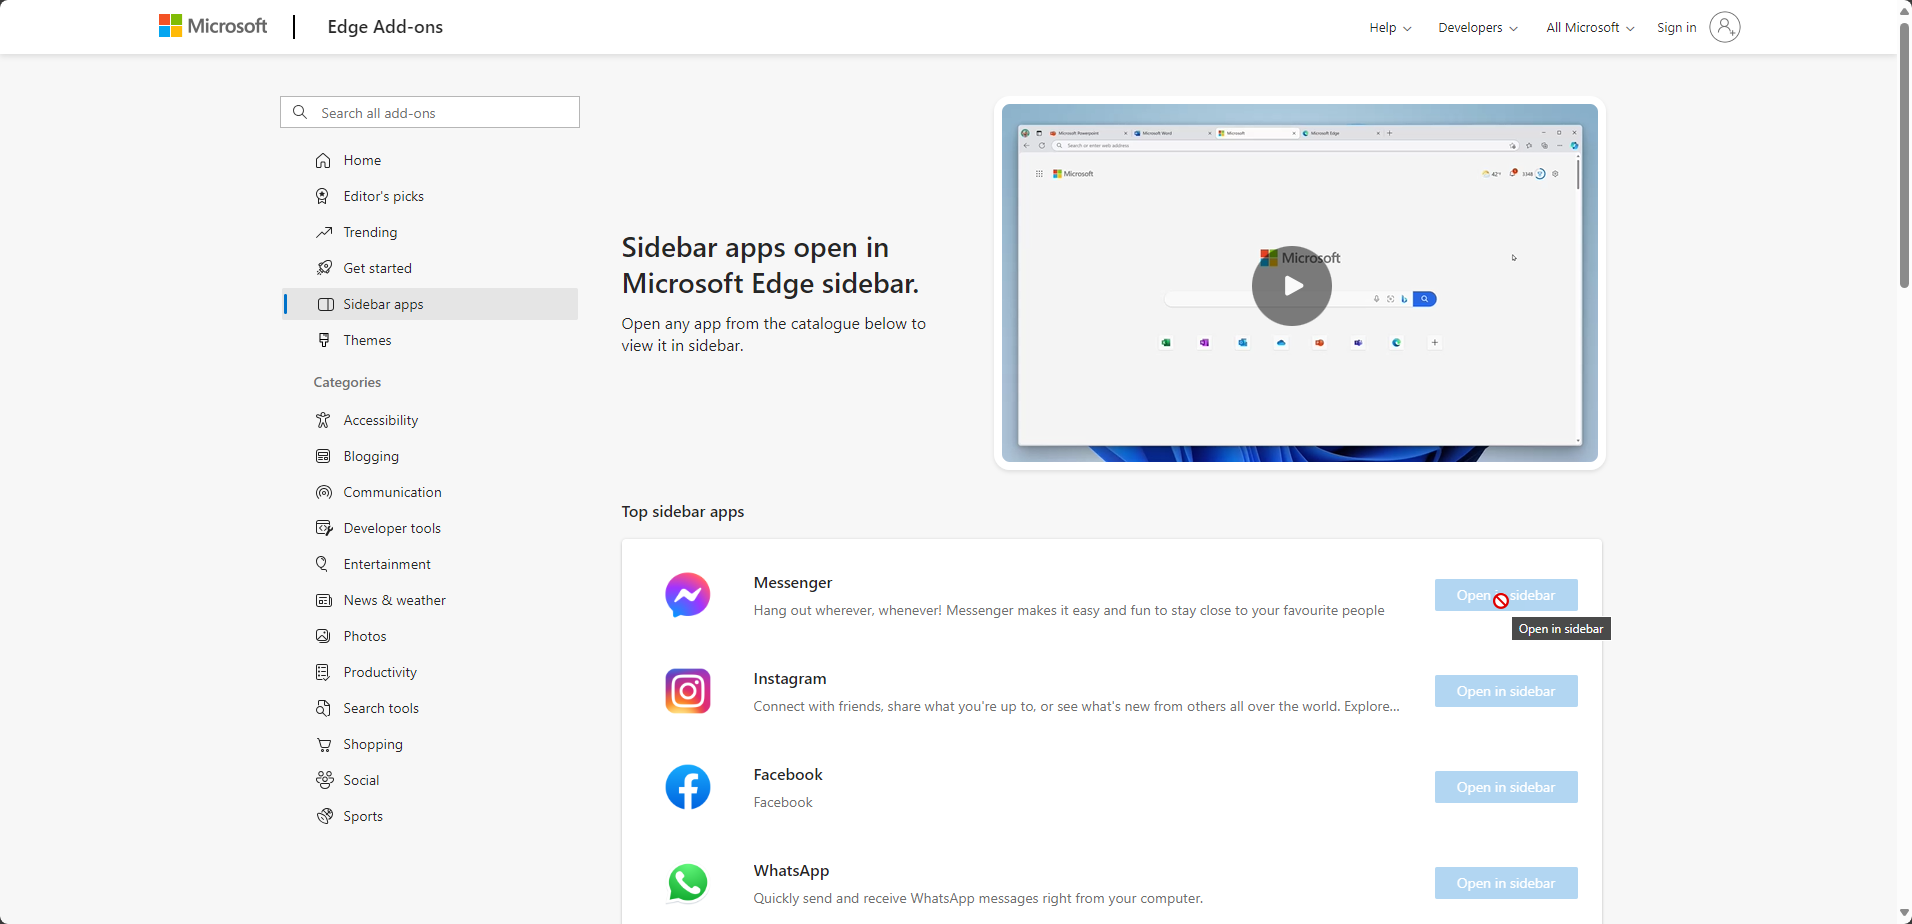Click the Get started rocket icon
The image size is (1912, 924).
tap(323, 268)
